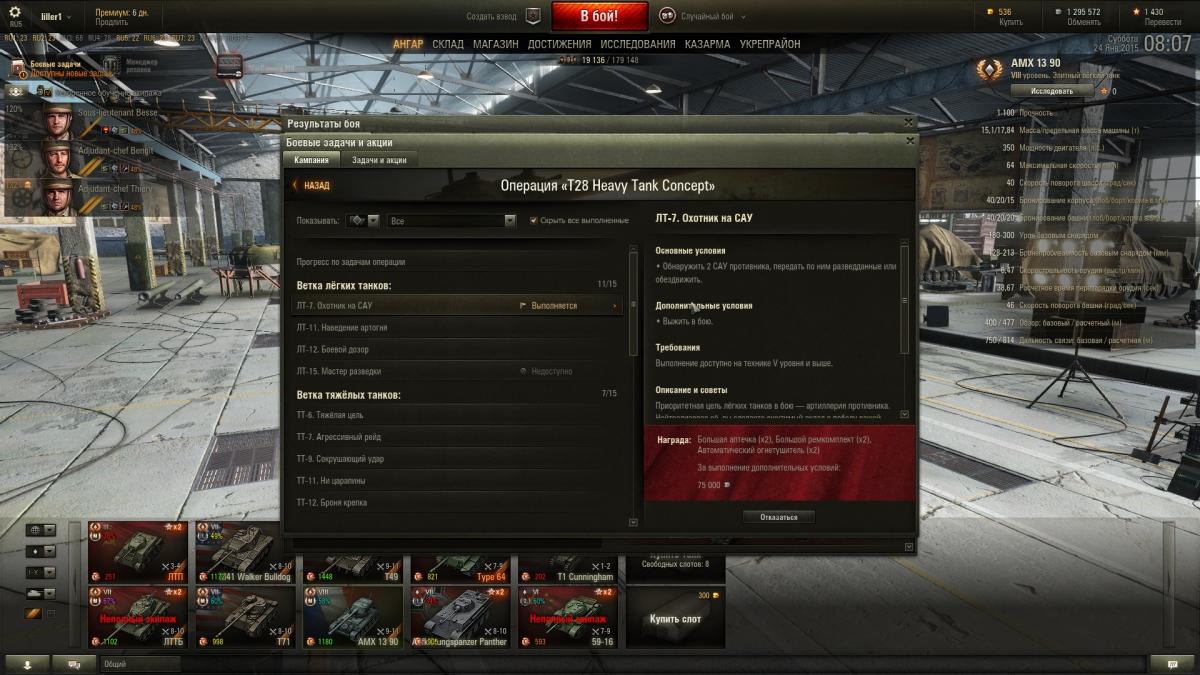Select the AMX 13 90 tank thumbnail
Screen dimensions: 1200x675
[x=352, y=616]
